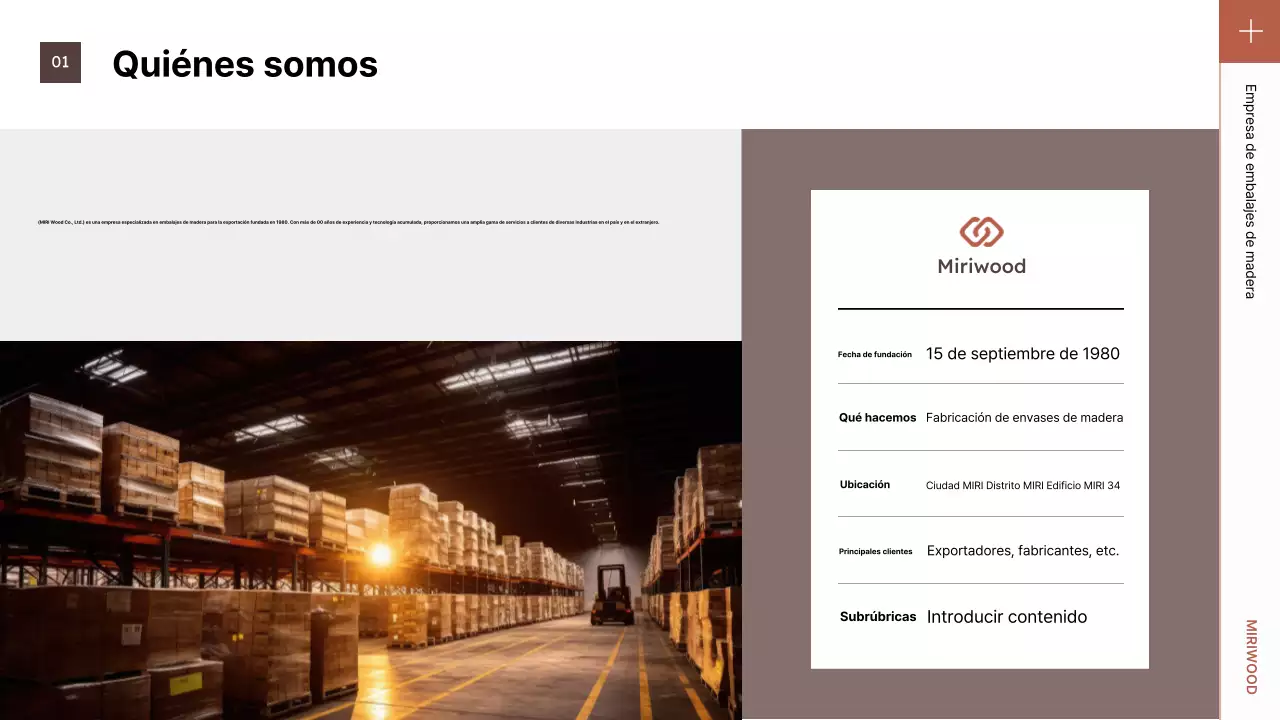Select the brown square behind the plus symbol
The height and width of the screenshot is (720, 1280).
pyautogui.click(x=1249, y=31)
